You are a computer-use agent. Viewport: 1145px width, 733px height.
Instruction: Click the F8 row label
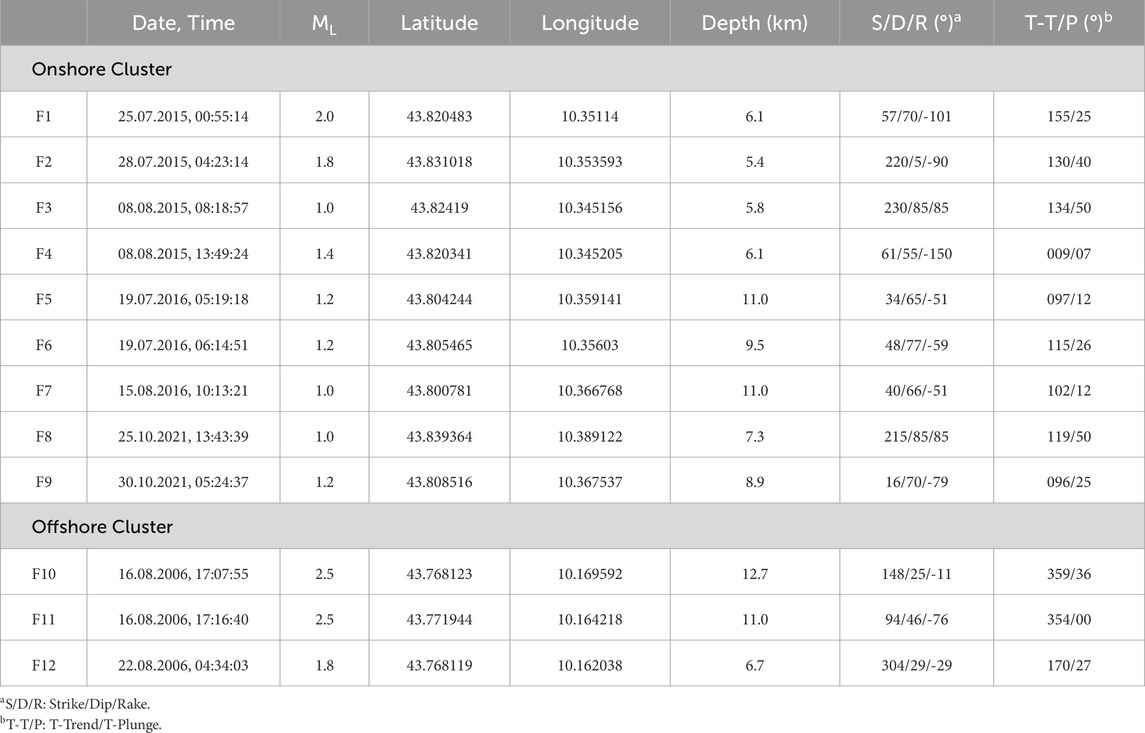point(44,437)
